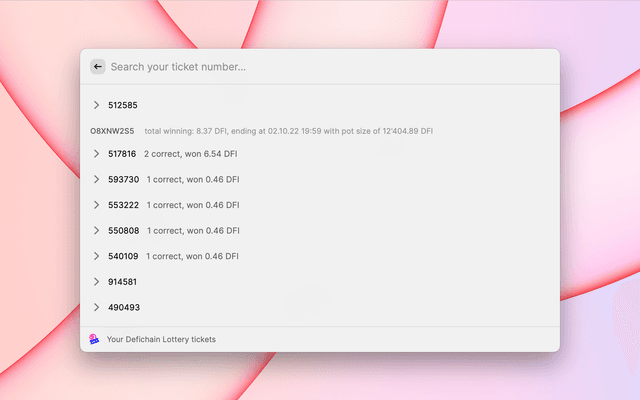
Task: Expand ticket 553222 chevron
Action: (96, 205)
